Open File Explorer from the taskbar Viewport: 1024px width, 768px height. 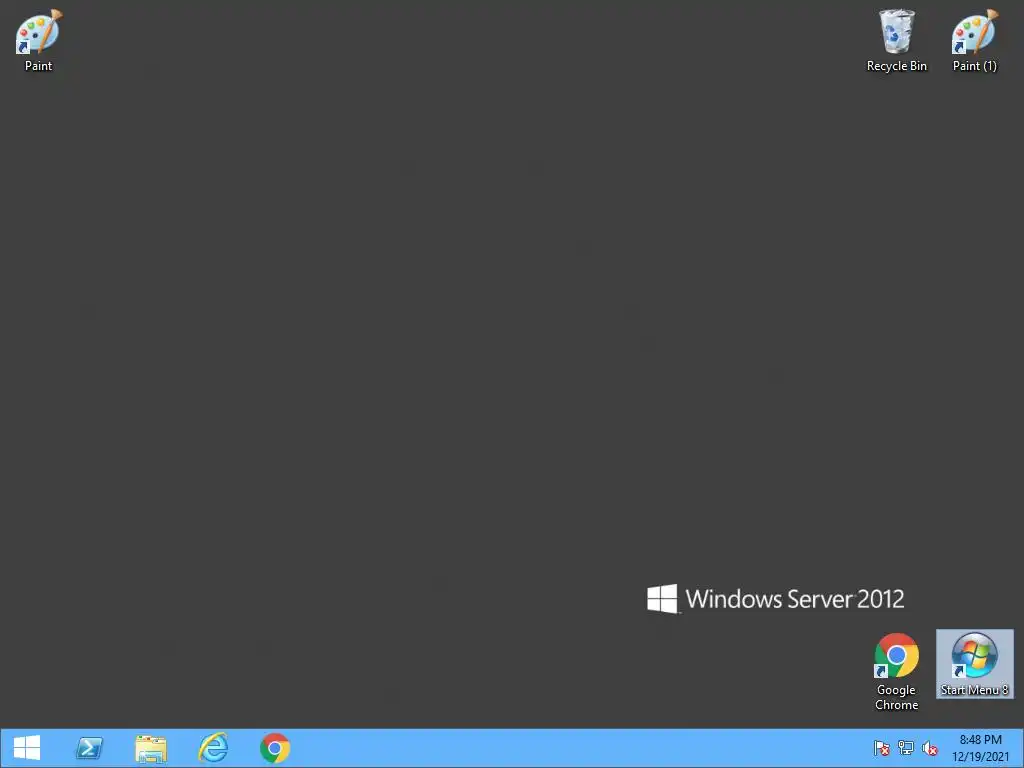tap(151, 748)
